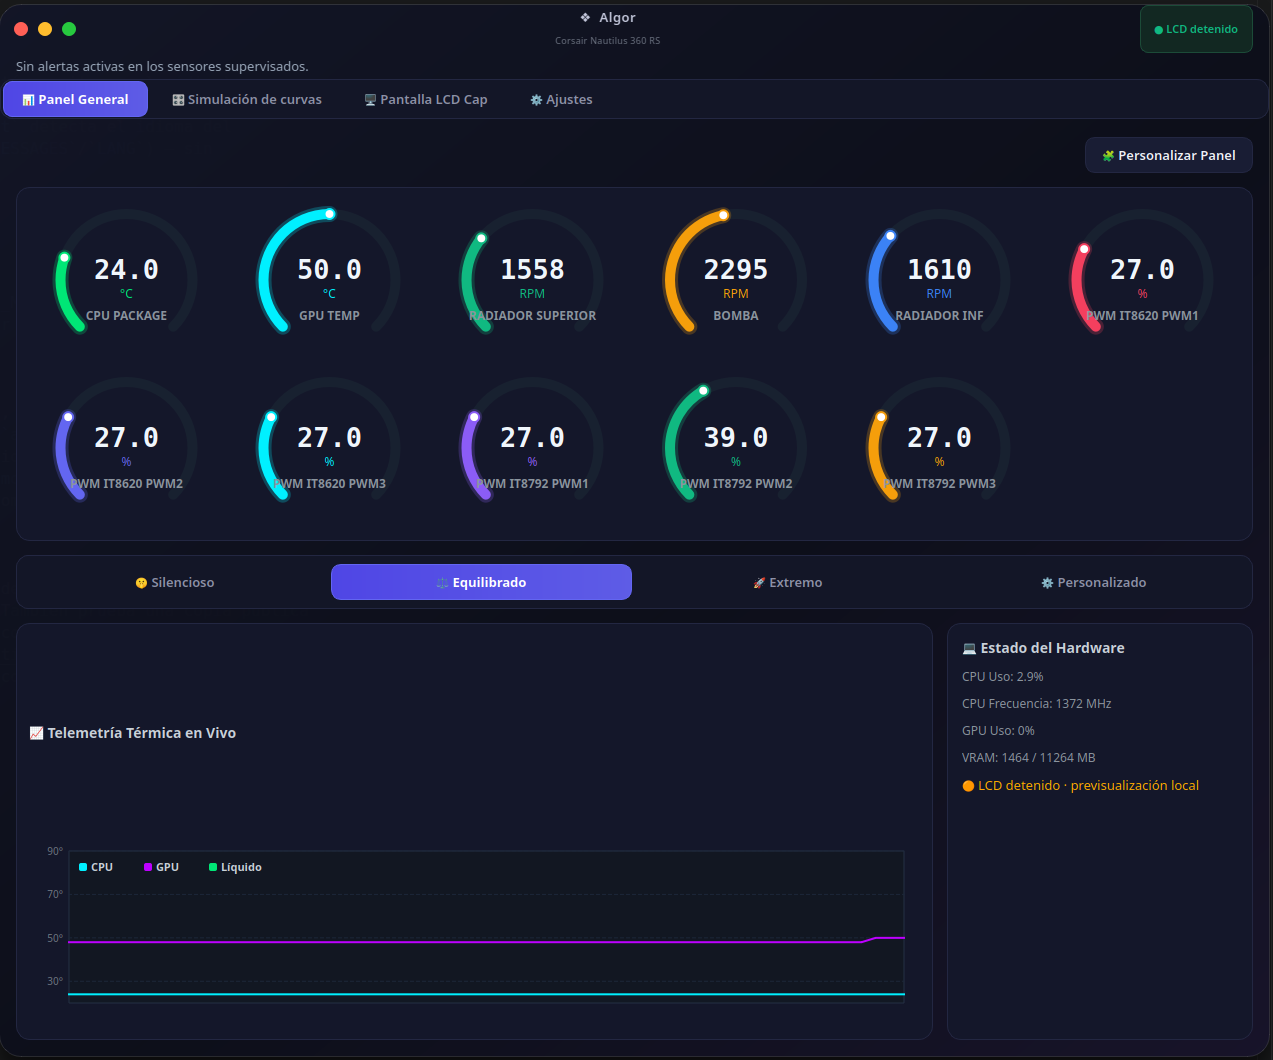Screen dimensions: 1273x1060
Task: Click the grid icon beside Simulación de curvas
Action: [178, 100]
